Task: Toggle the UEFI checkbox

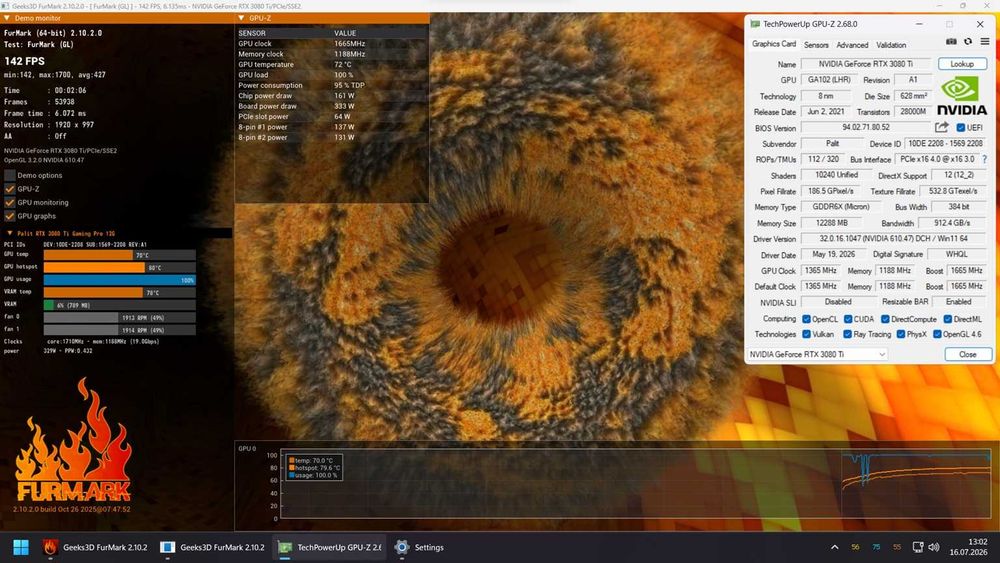Action: point(960,128)
